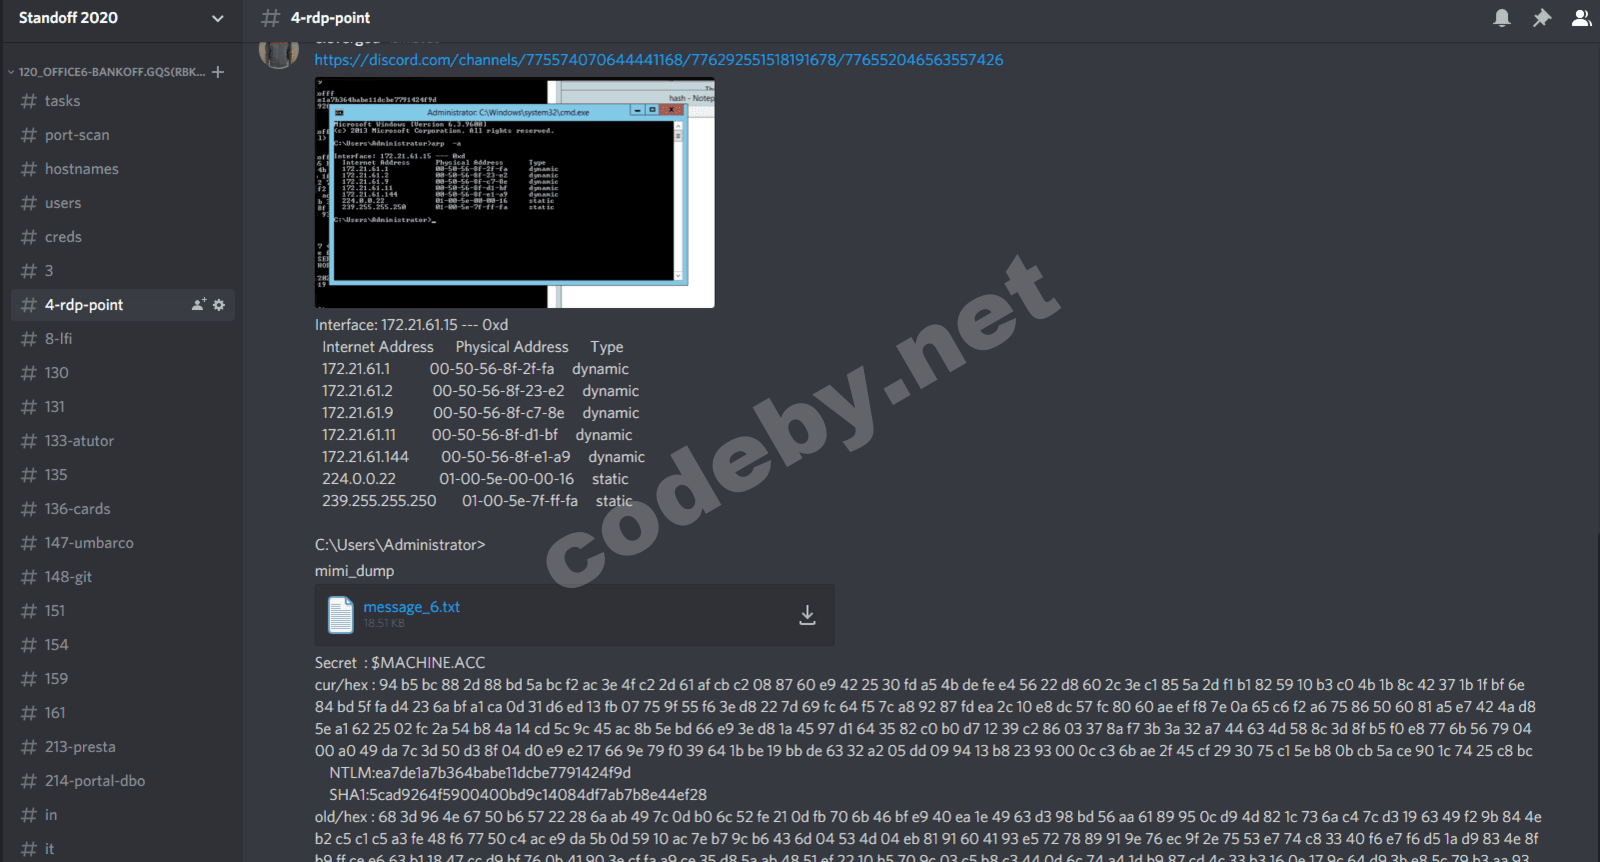Open the 131 channel
This screenshot has width=1600, height=862.
pos(122,407)
